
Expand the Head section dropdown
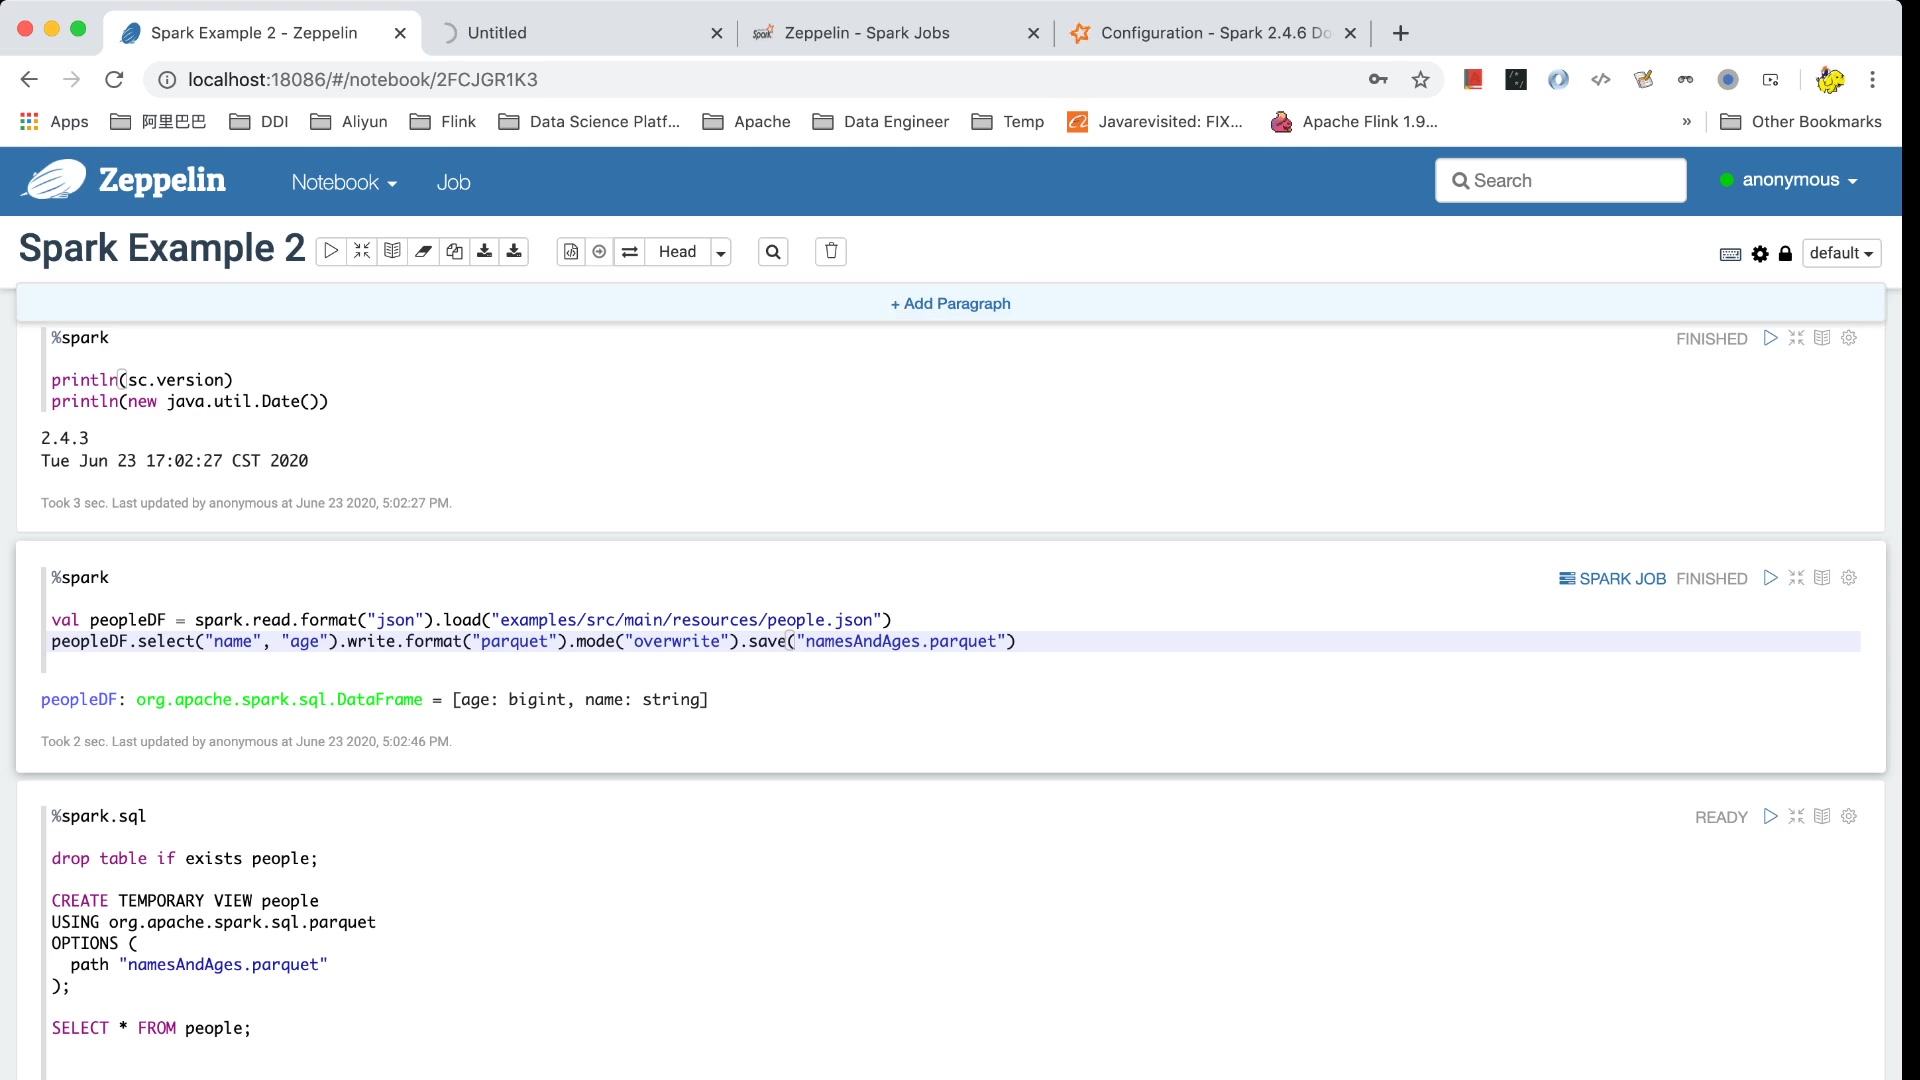pos(719,252)
